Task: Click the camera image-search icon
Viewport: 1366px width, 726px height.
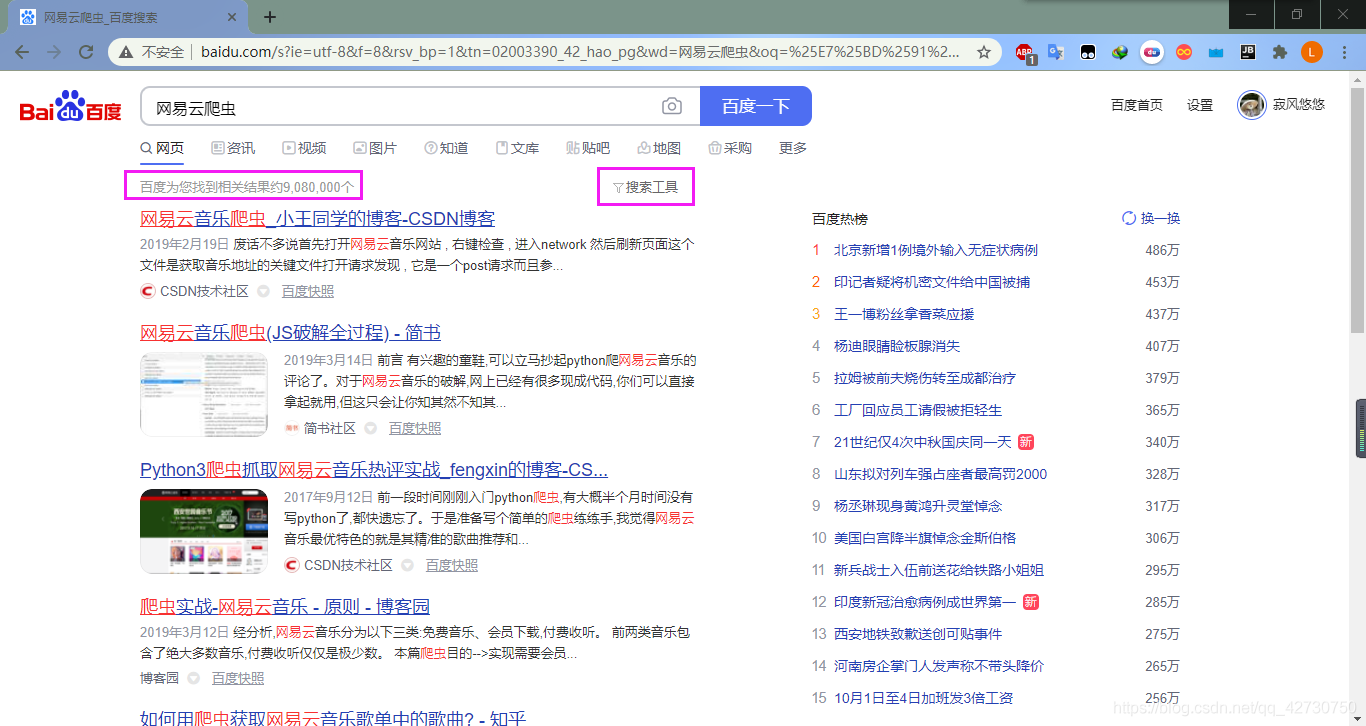Action: pos(672,107)
